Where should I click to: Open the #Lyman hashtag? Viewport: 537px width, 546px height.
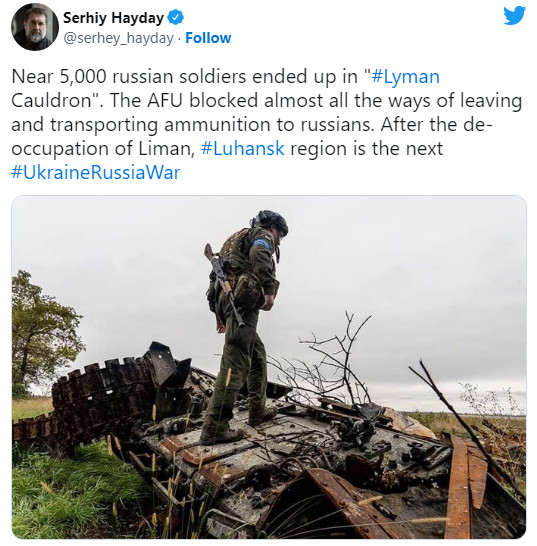405,77
